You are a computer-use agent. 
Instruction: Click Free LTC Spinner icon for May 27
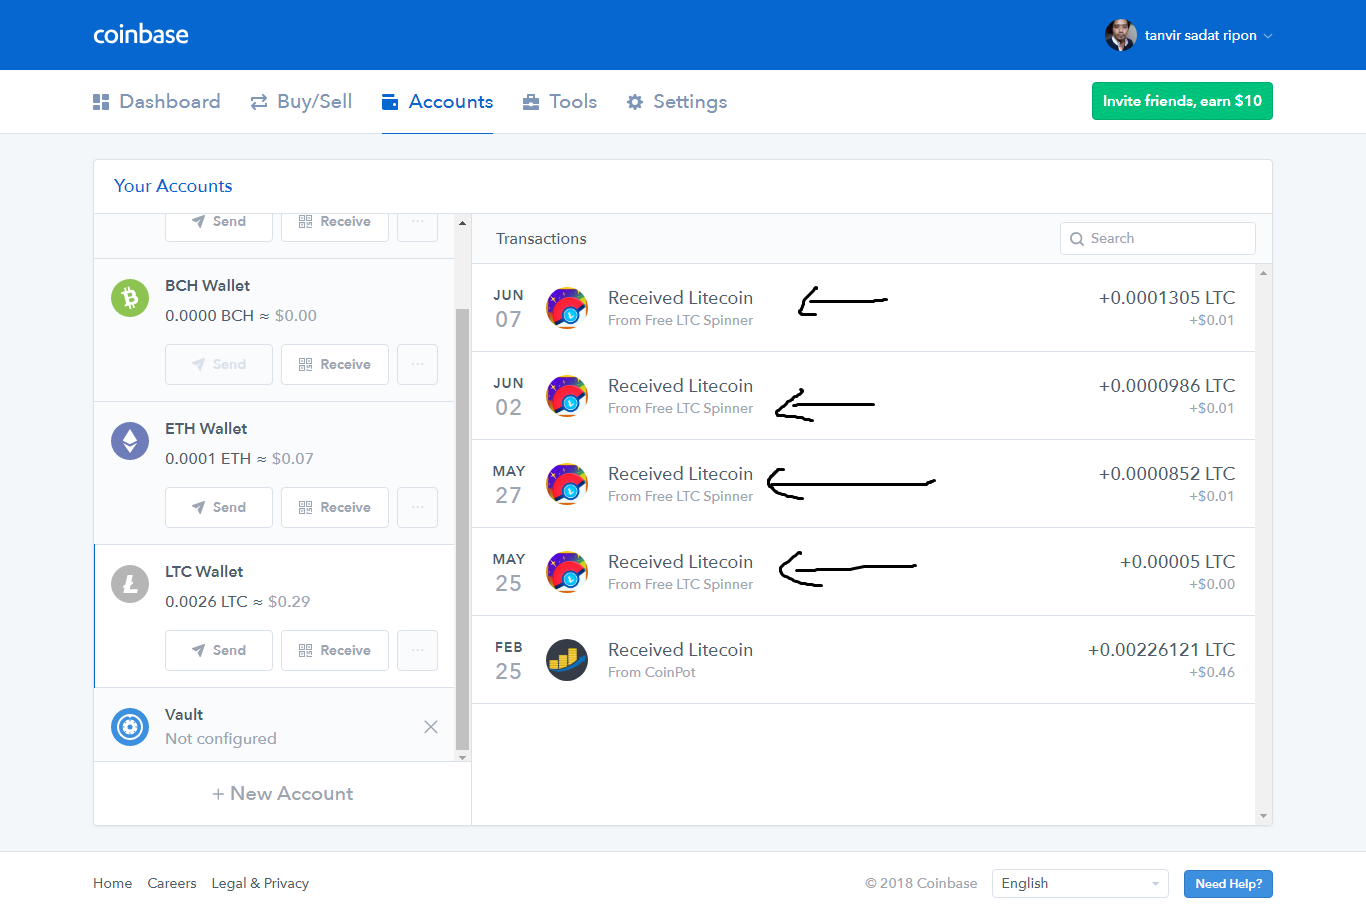point(567,484)
